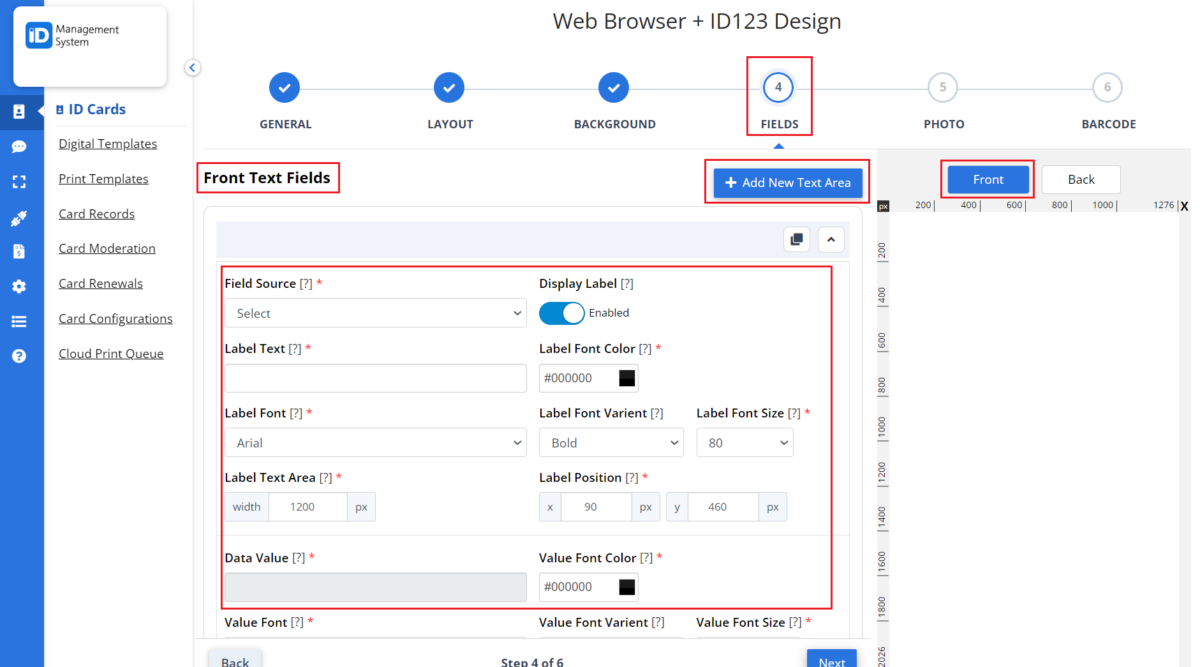The height and width of the screenshot is (667, 1200).
Task: Click the bottom Back step button
Action: [235, 660]
